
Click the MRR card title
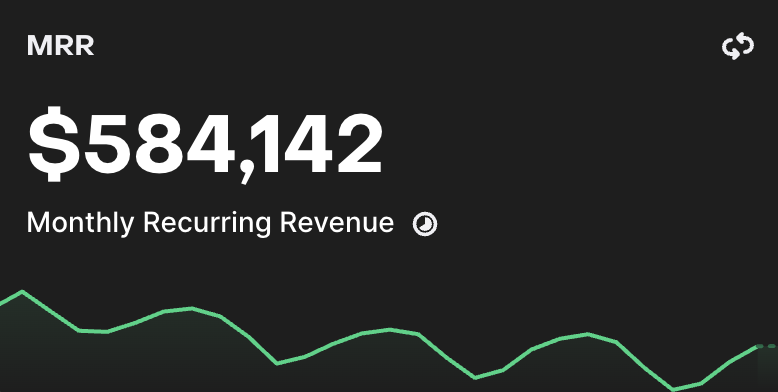[61, 46]
